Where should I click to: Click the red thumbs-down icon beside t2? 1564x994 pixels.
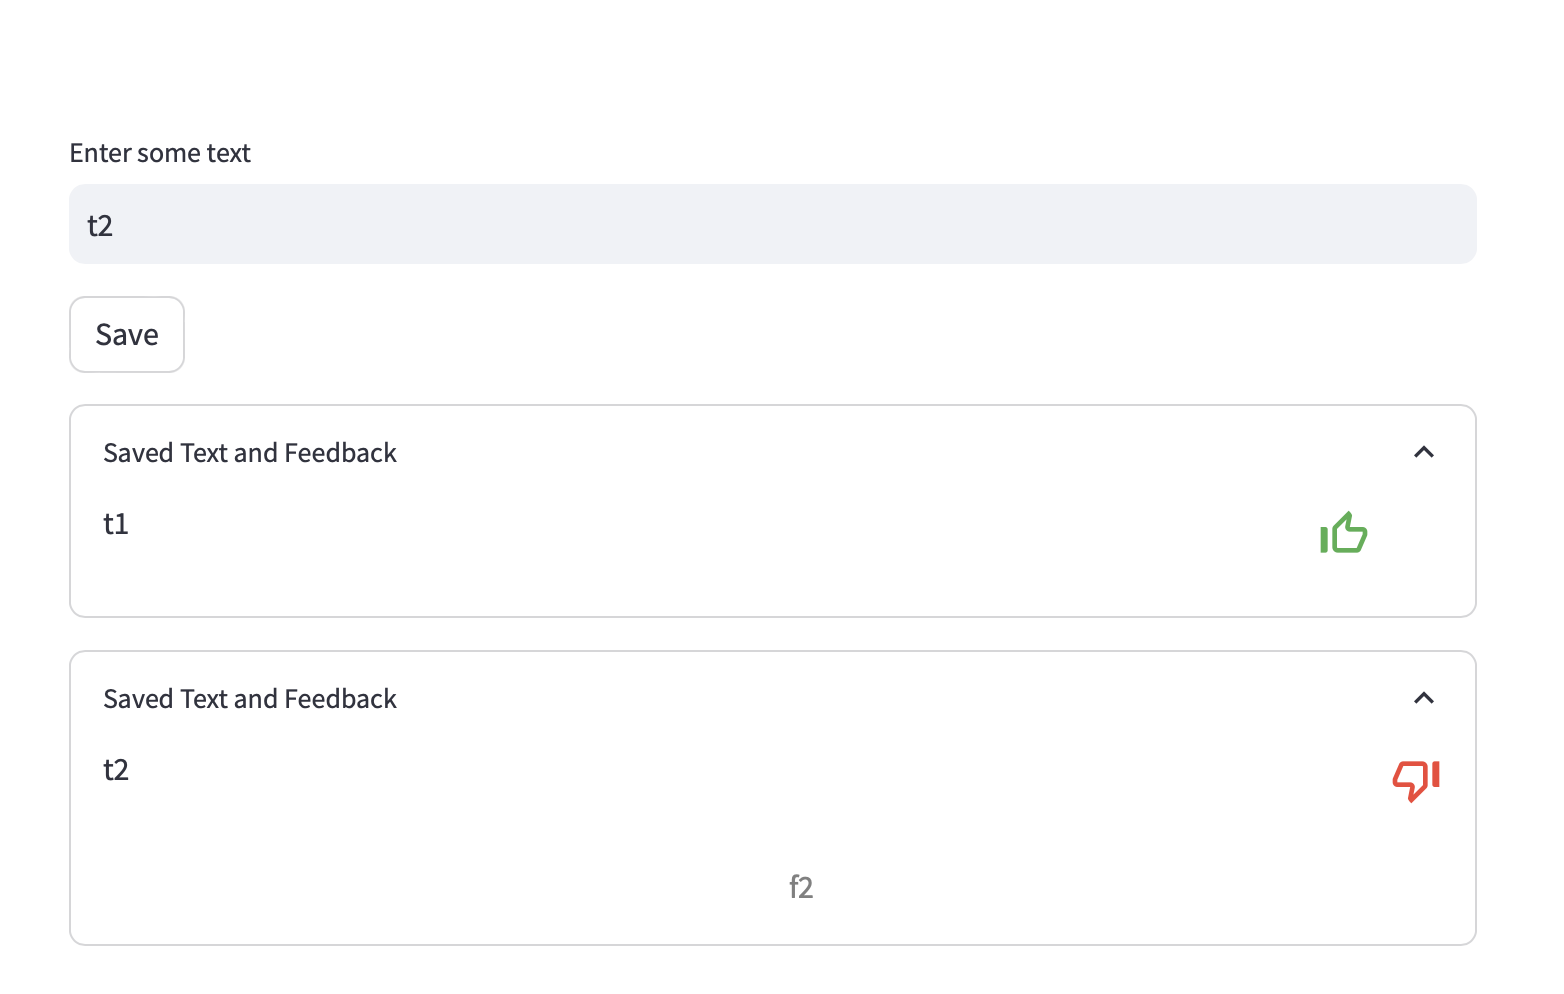[1416, 779]
